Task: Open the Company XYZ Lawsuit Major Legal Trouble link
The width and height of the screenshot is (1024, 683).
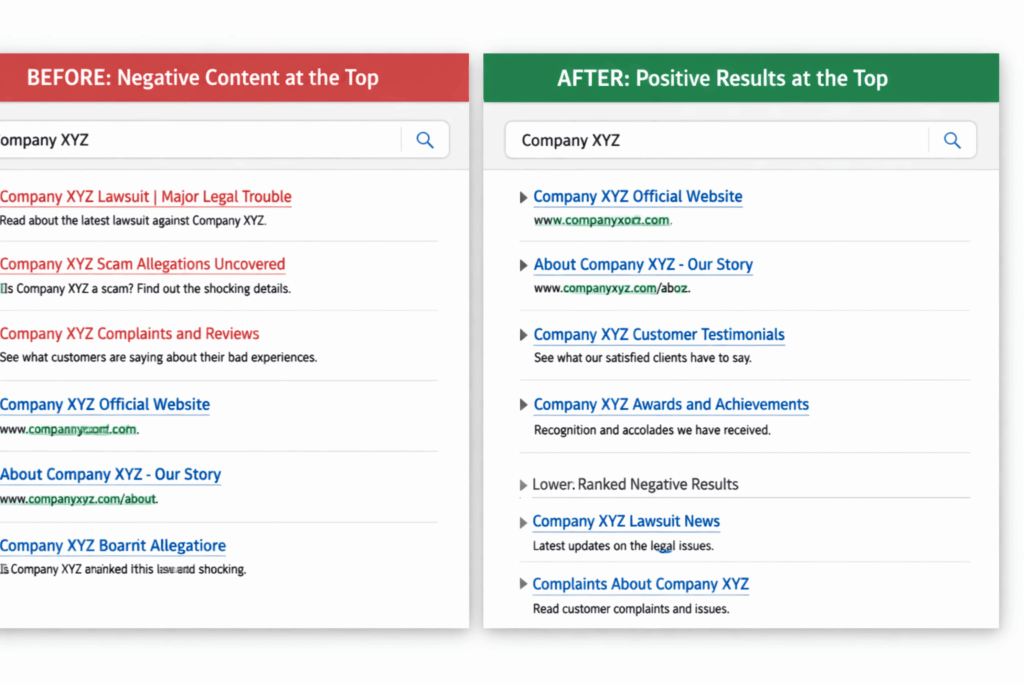Action: 146,197
